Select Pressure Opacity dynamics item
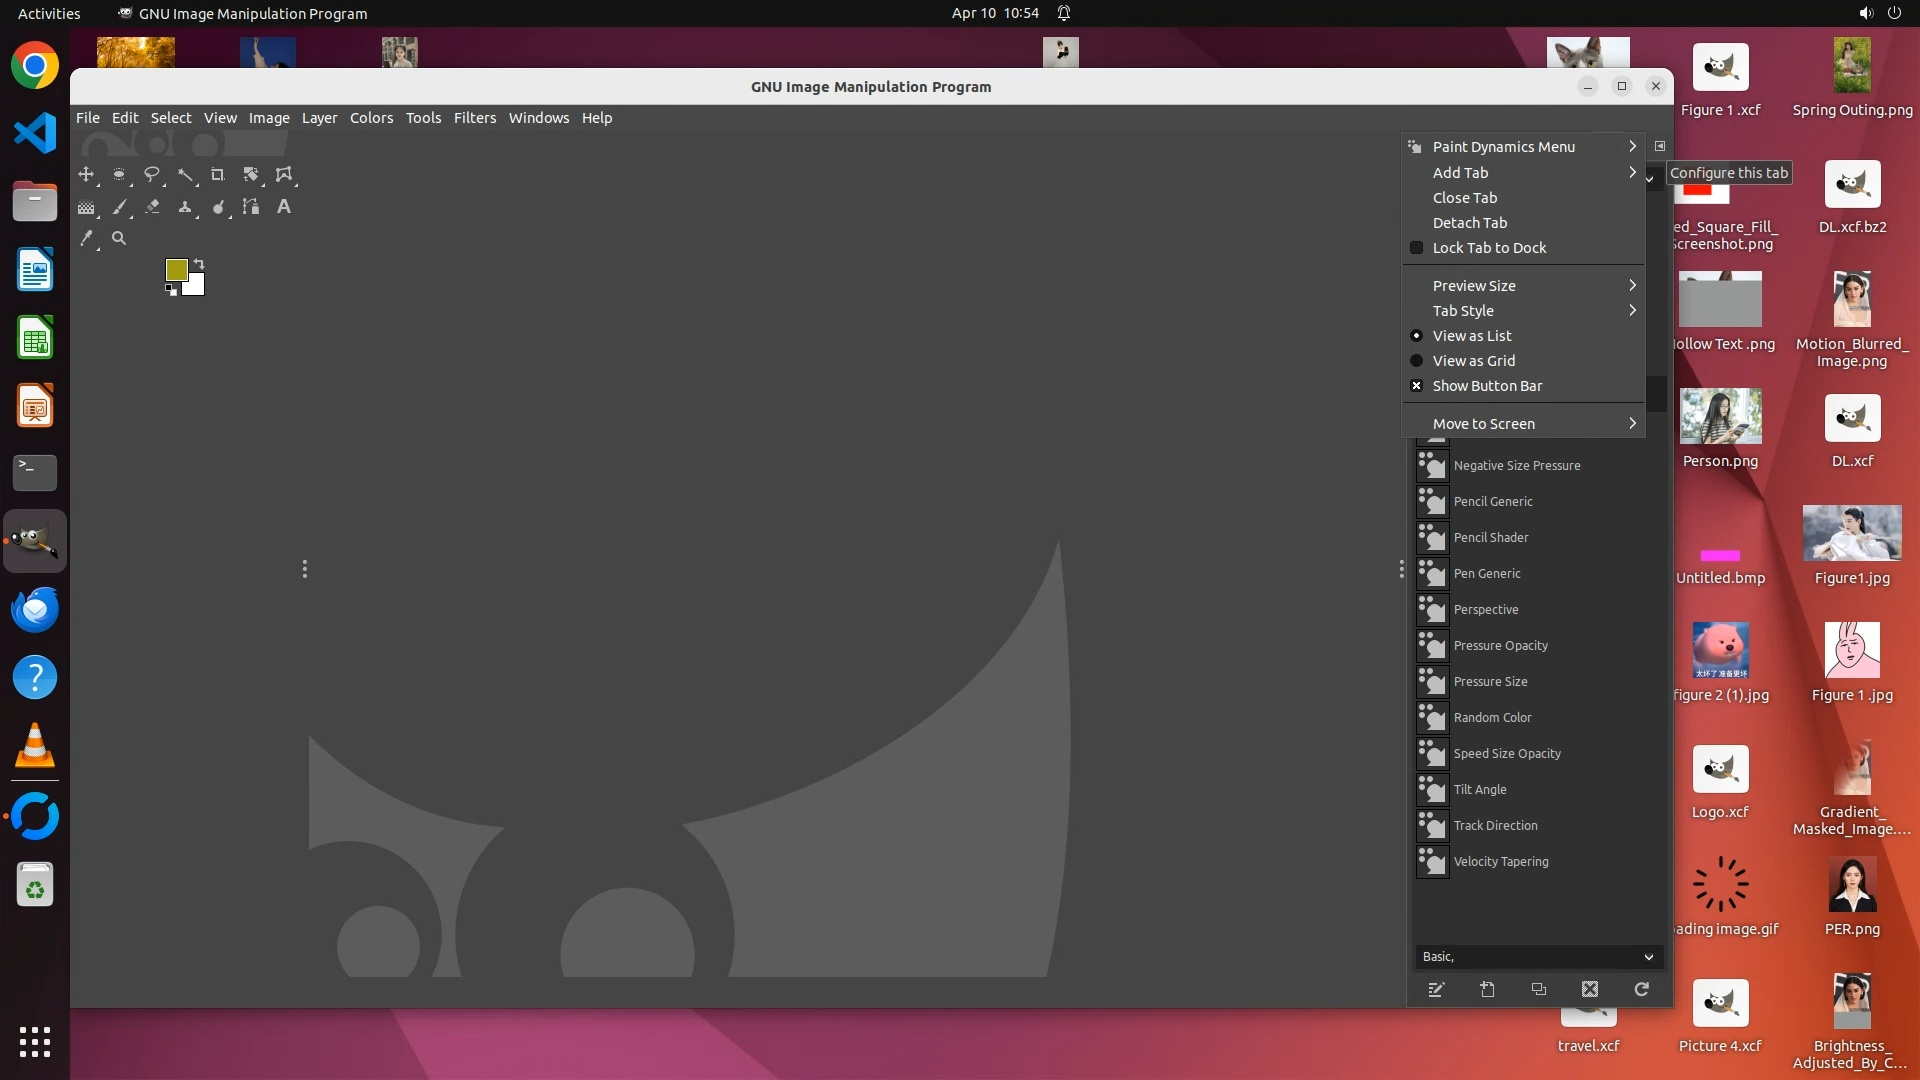1920x1080 pixels. point(1500,646)
